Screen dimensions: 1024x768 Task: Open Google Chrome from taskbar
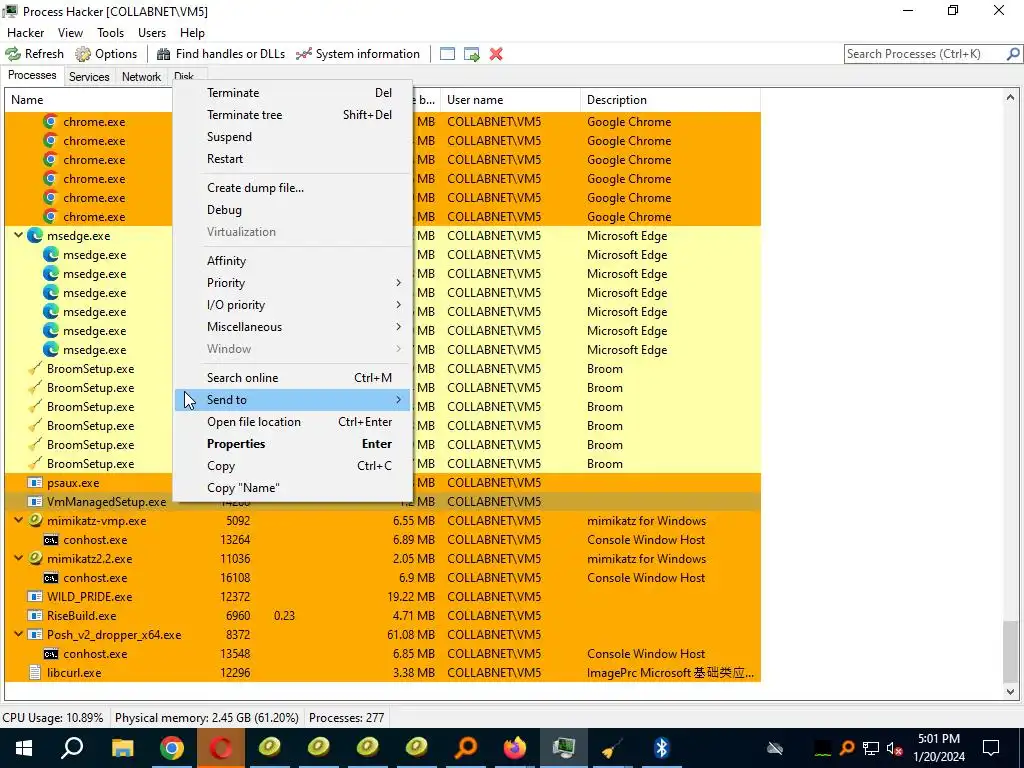(x=171, y=748)
